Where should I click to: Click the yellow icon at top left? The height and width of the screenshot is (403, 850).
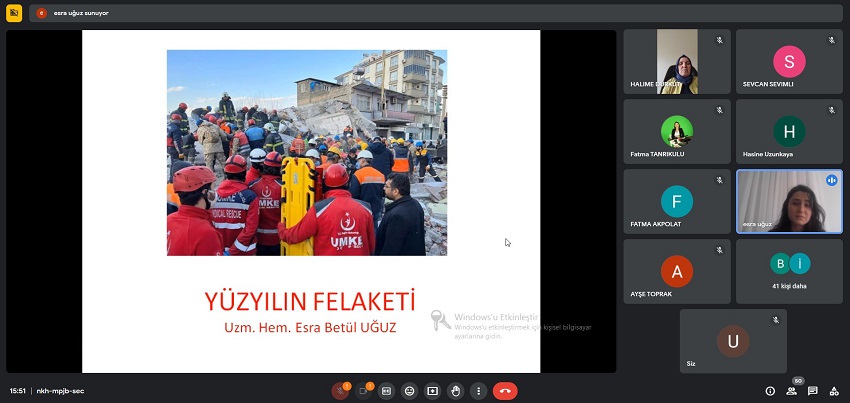tap(14, 13)
